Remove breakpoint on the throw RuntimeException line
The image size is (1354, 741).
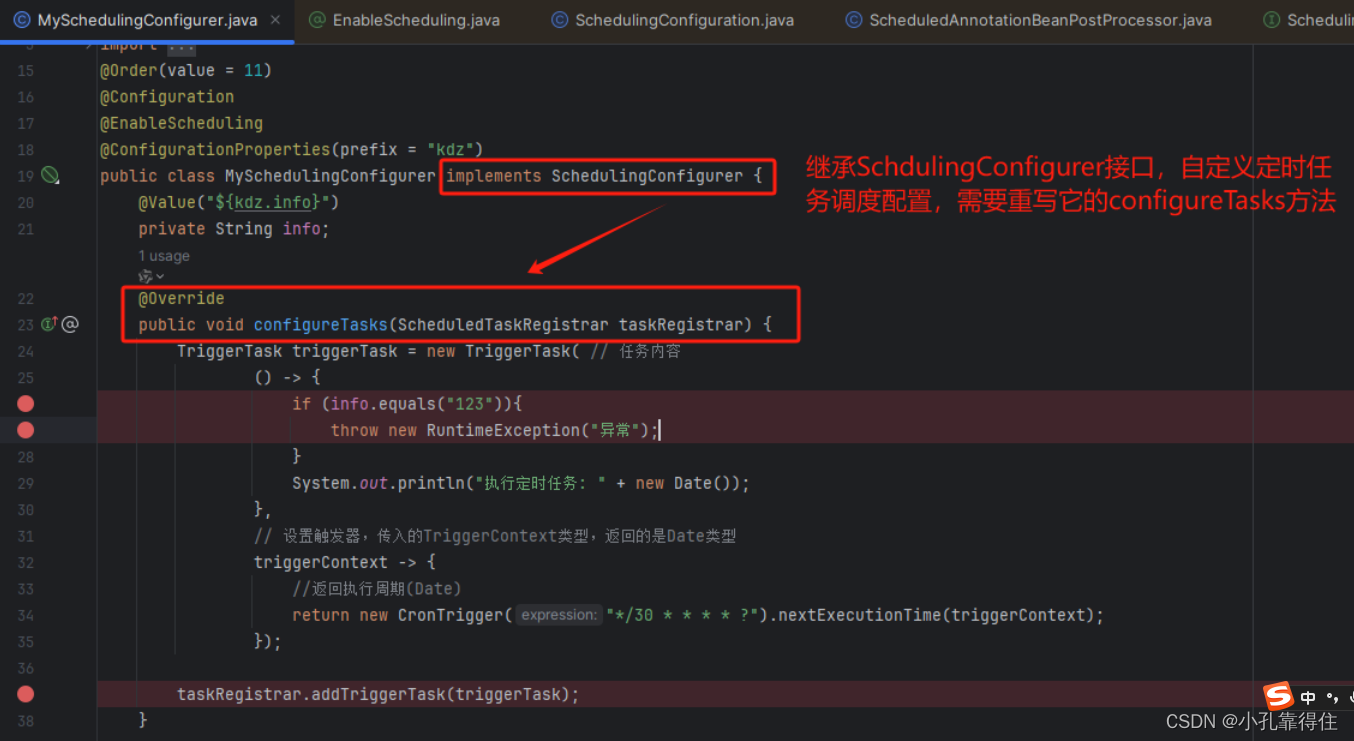click(26, 430)
